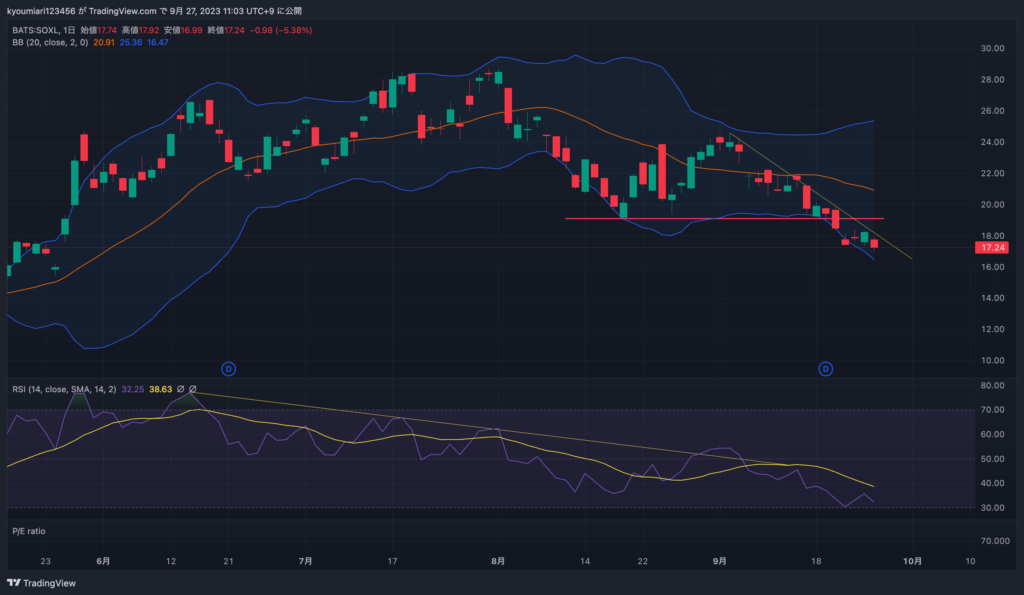This screenshot has height=595, width=1024.
Task: Click the 7月 date on the time axis
Action: 305,561
